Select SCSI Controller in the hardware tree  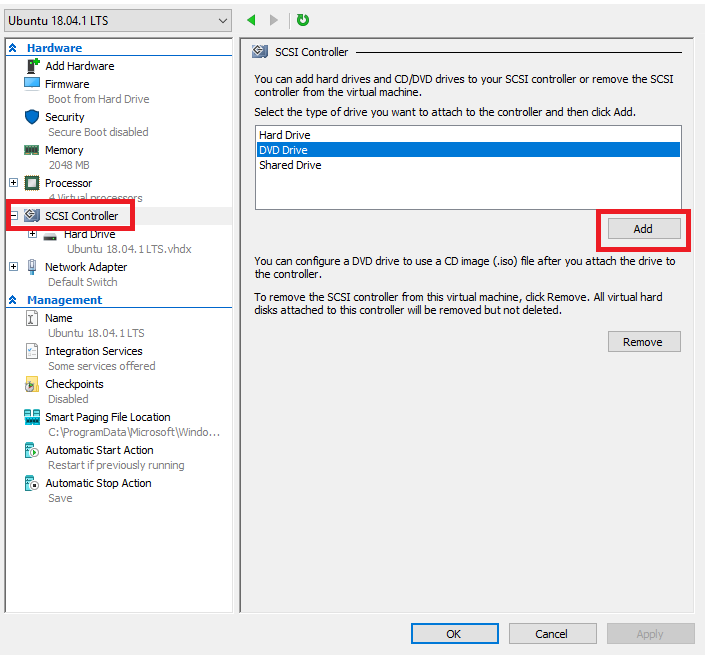pyautogui.click(x=81, y=216)
